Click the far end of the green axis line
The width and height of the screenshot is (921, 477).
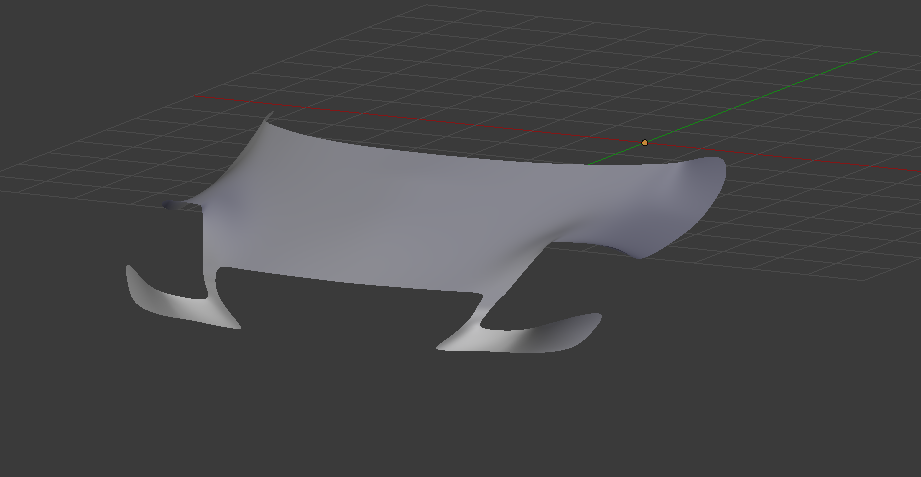(876, 52)
